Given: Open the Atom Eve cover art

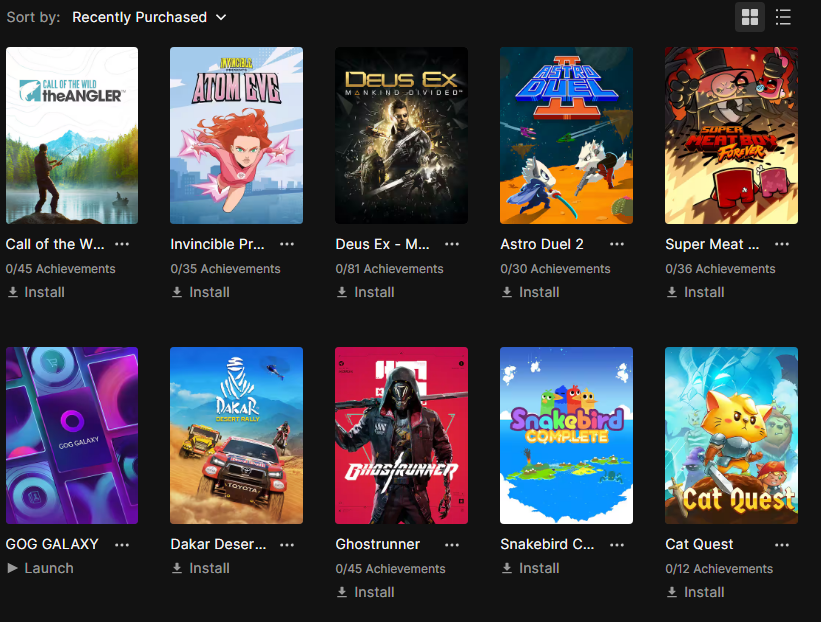Looking at the screenshot, I should [x=237, y=136].
